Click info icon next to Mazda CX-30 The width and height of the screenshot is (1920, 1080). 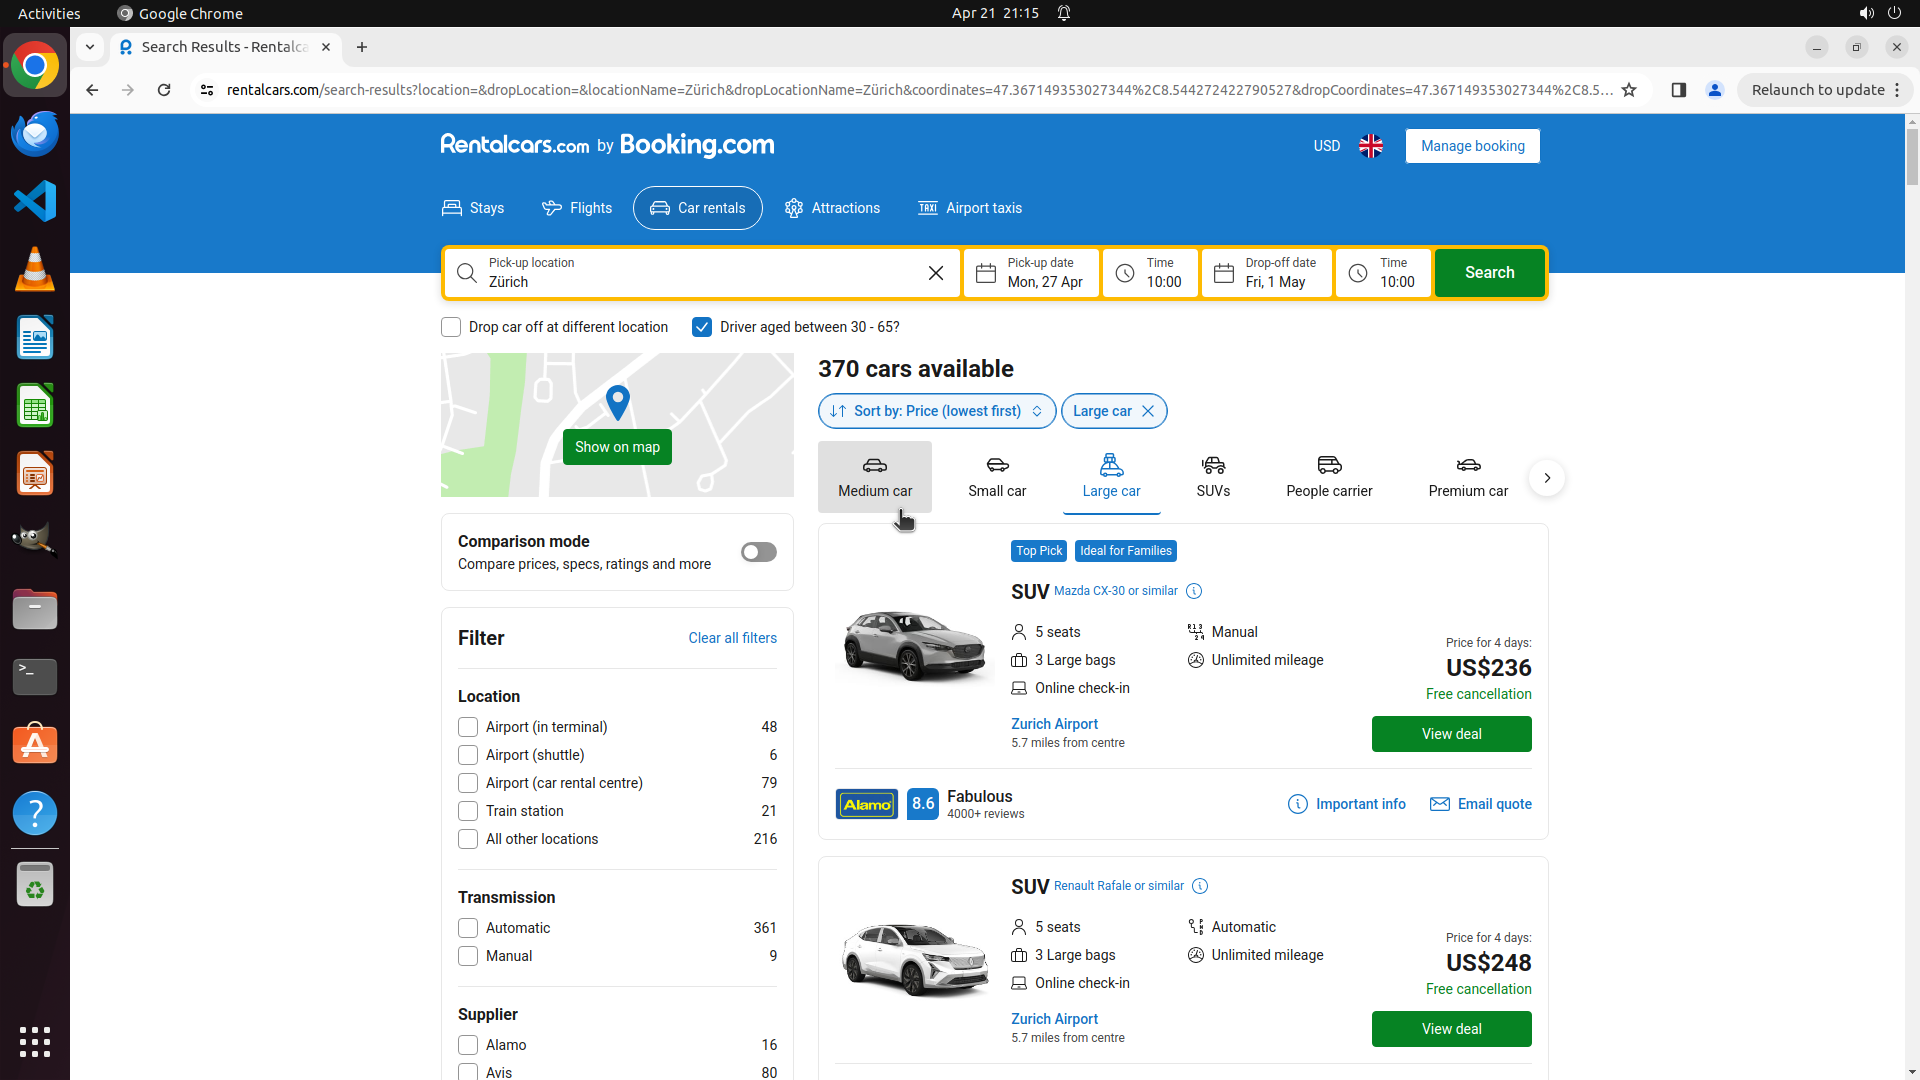click(1194, 591)
